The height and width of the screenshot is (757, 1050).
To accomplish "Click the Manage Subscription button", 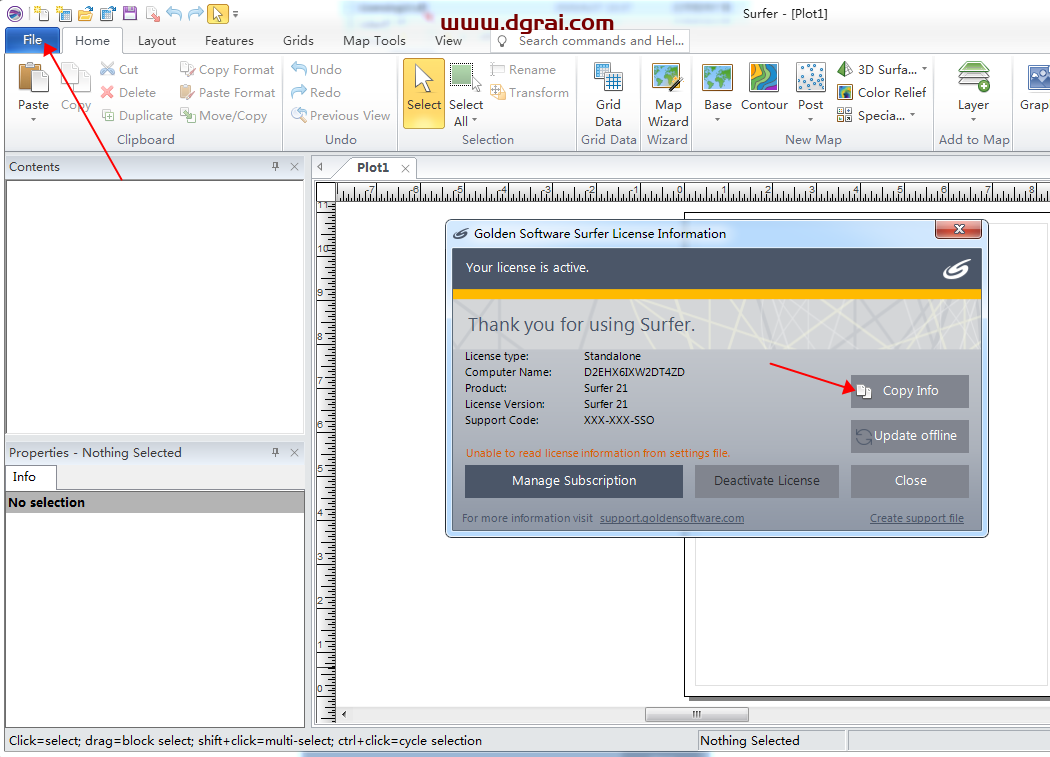I will tap(574, 480).
